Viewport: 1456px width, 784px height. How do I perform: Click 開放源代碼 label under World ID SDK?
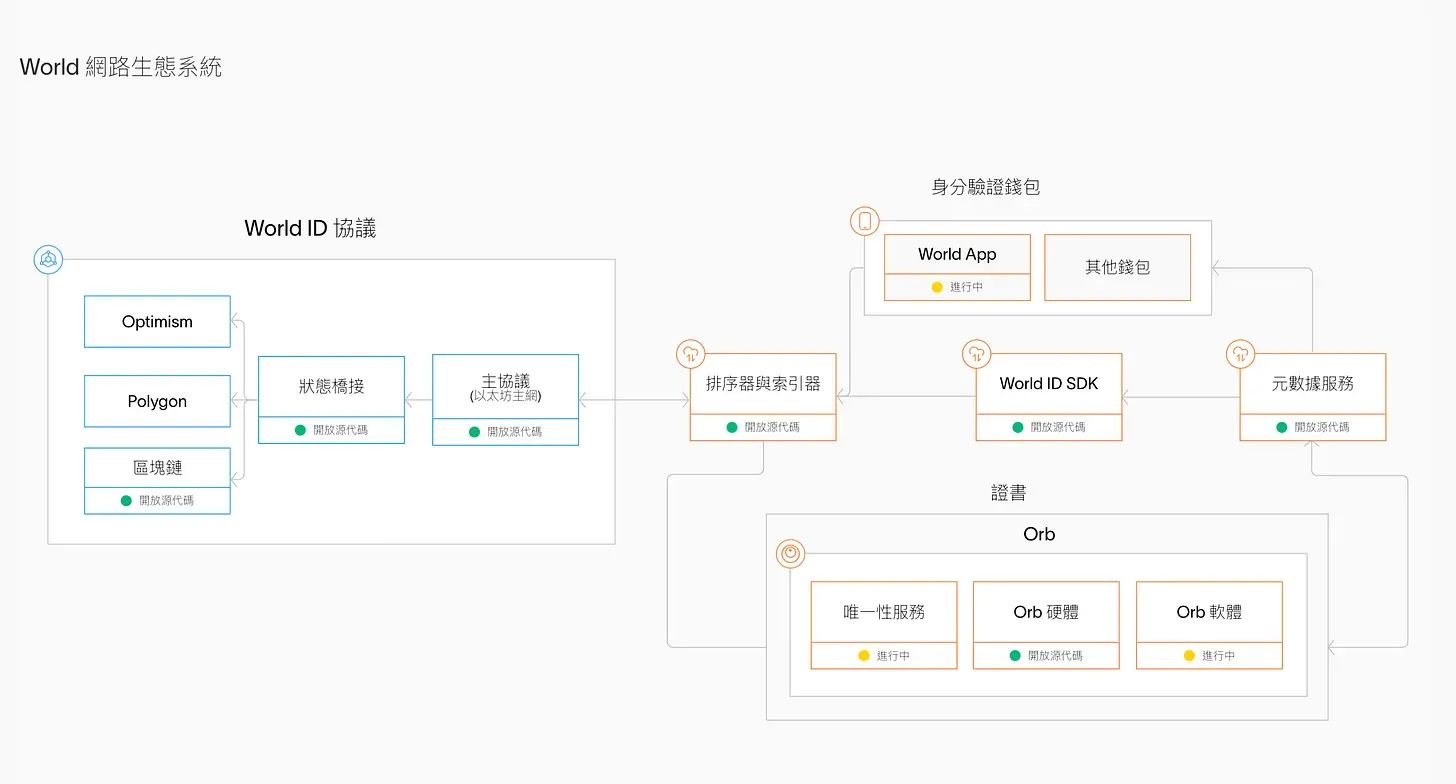tap(1058, 427)
